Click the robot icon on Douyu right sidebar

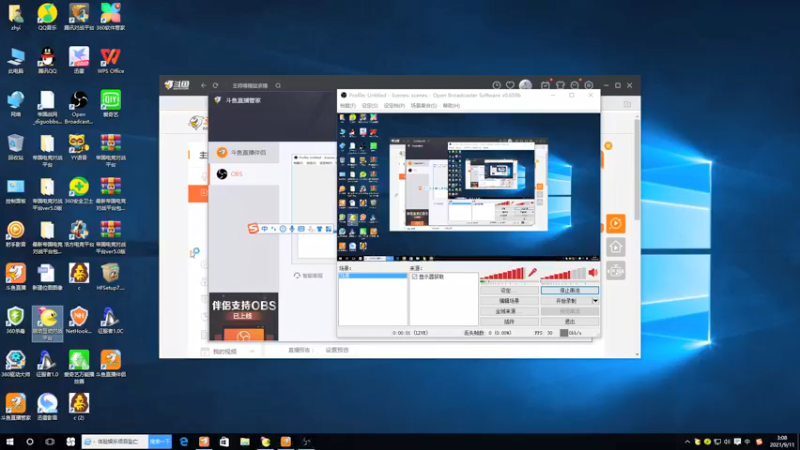coord(616,270)
